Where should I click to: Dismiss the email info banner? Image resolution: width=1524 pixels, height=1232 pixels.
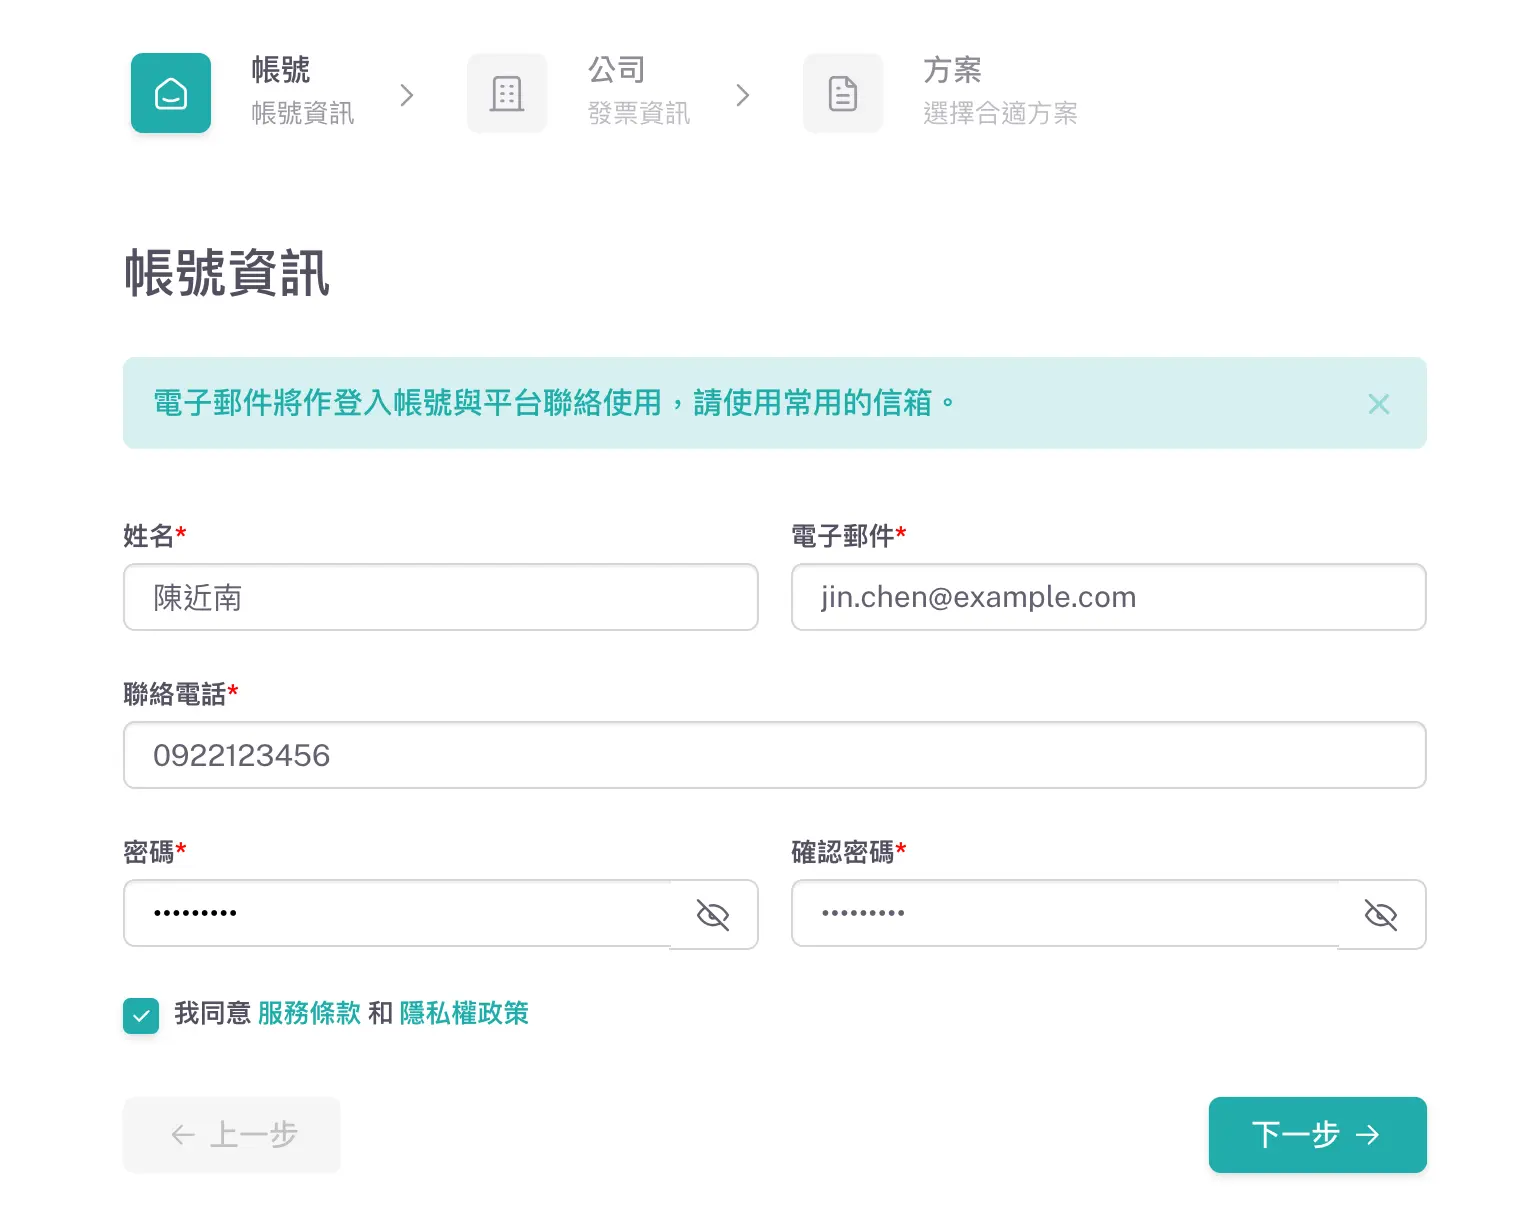pos(1378,404)
